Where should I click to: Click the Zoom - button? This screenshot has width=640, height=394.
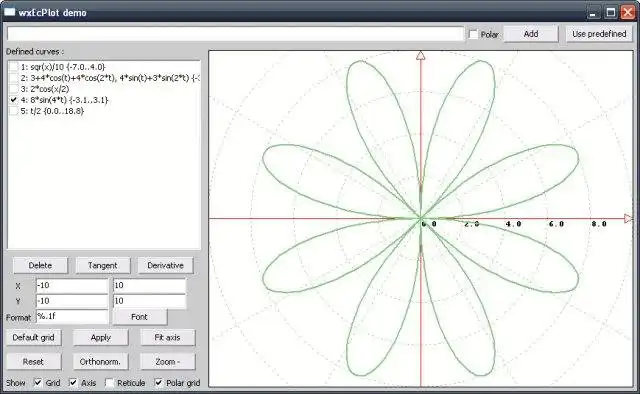pyautogui.click(x=167, y=362)
